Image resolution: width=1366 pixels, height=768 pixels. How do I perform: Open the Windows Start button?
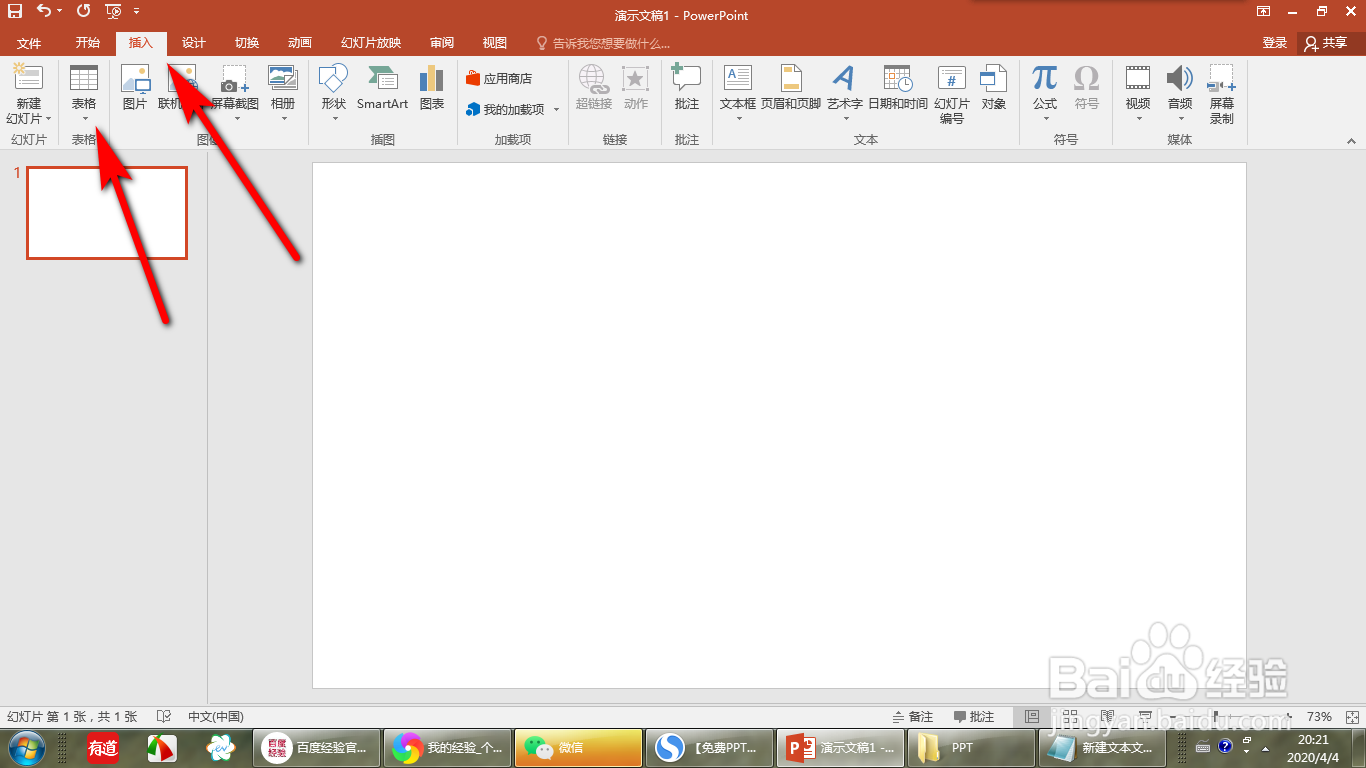point(27,747)
